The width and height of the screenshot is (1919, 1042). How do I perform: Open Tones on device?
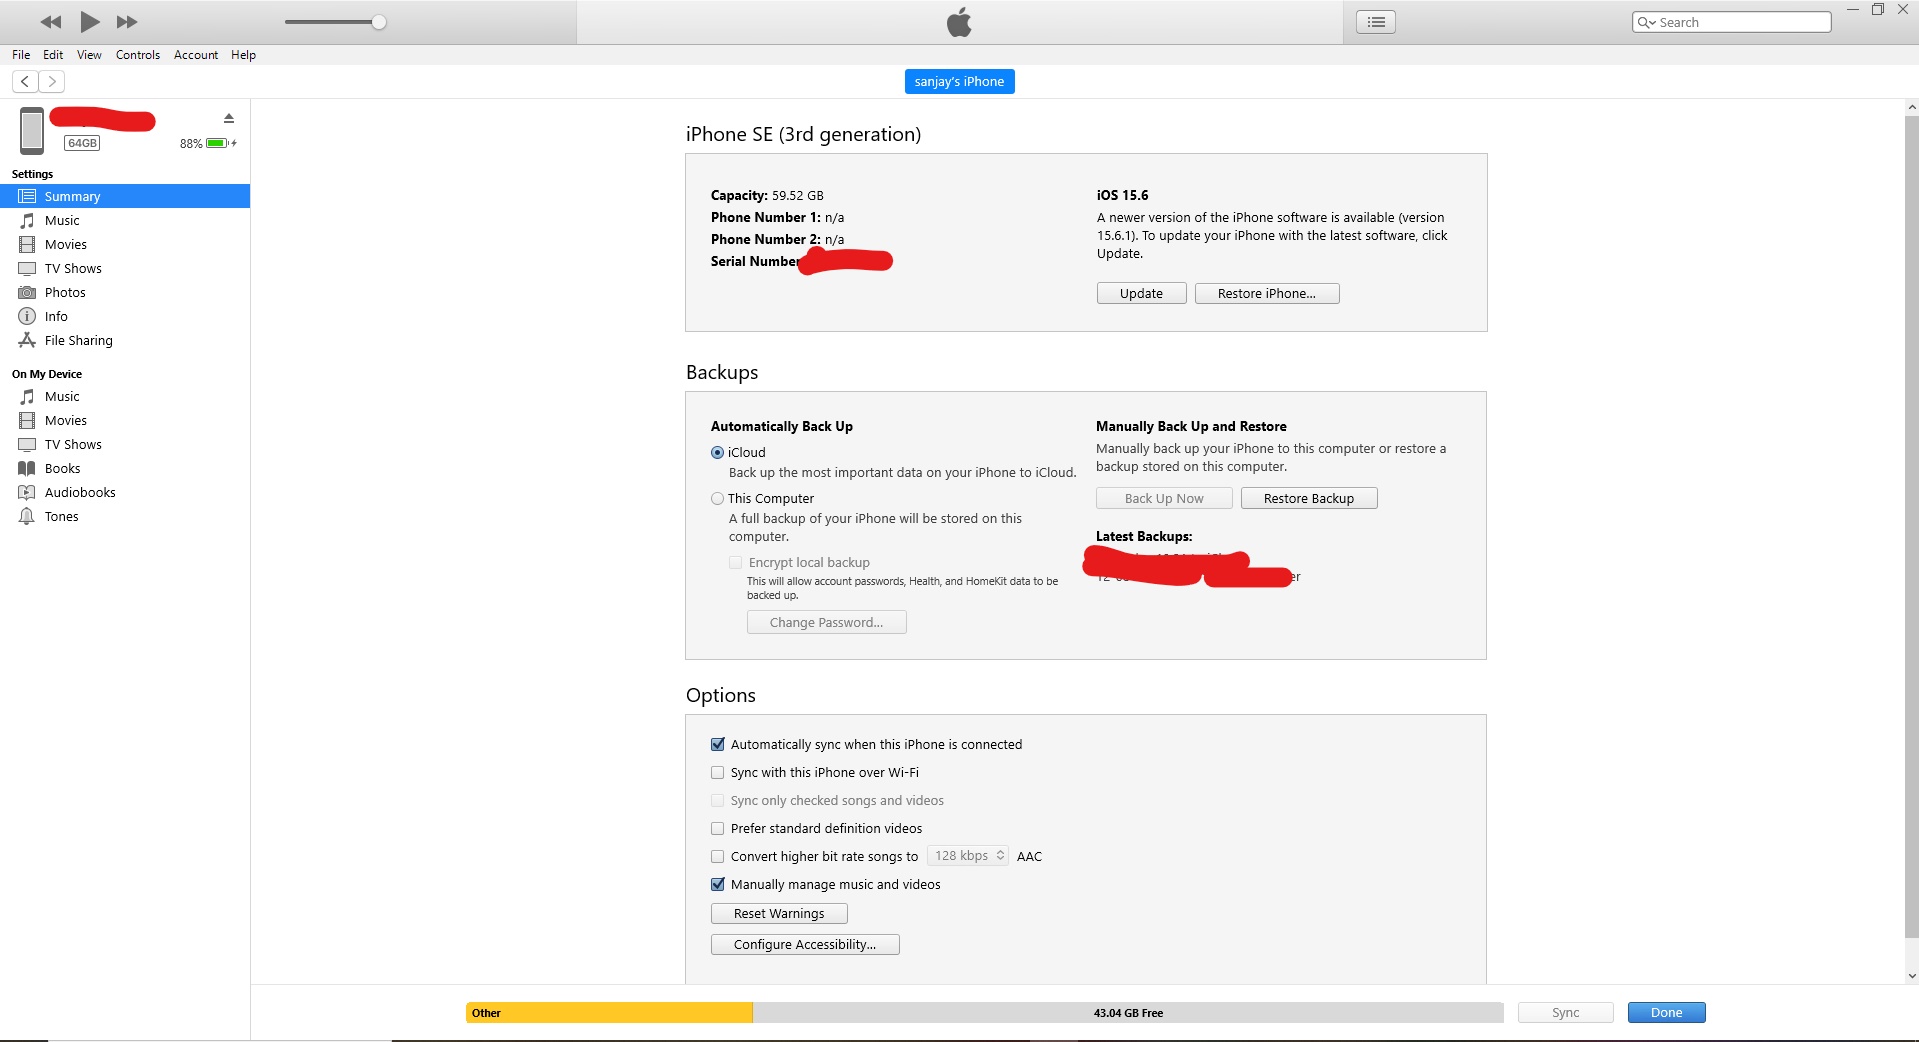125,516
